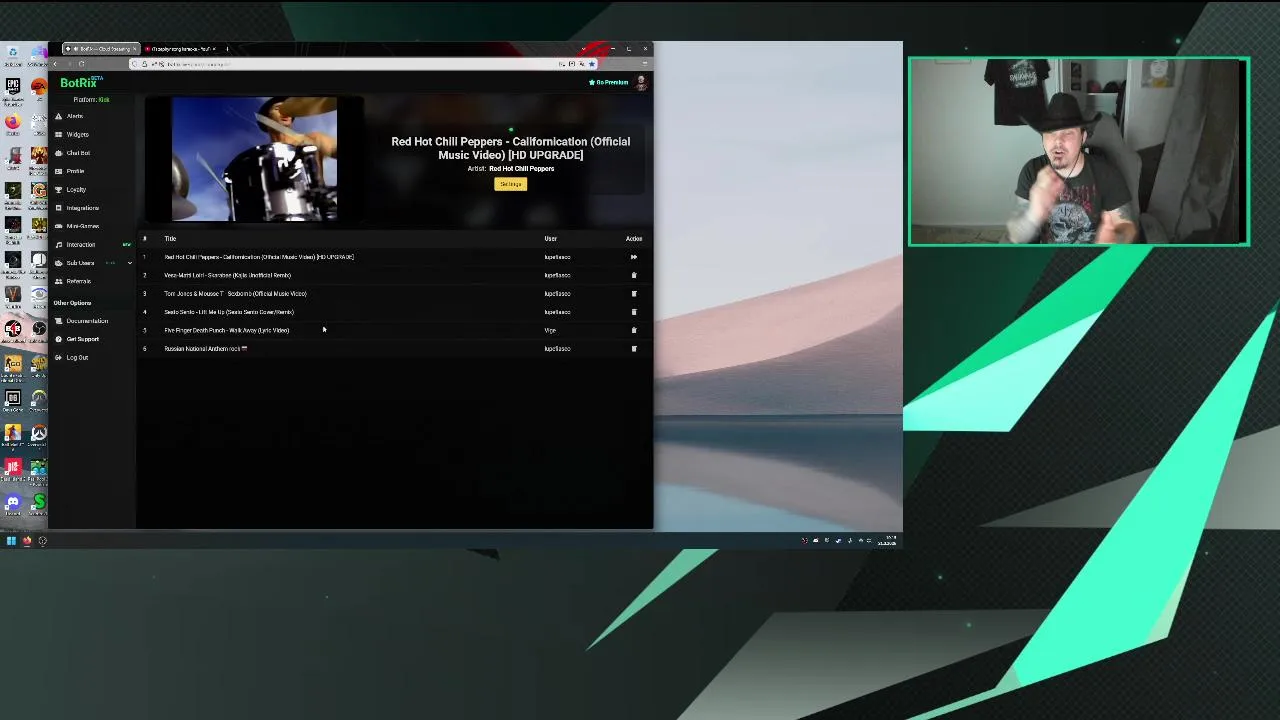The width and height of the screenshot is (1280, 720).
Task: Open the user avatar menu
Action: click(x=641, y=83)
